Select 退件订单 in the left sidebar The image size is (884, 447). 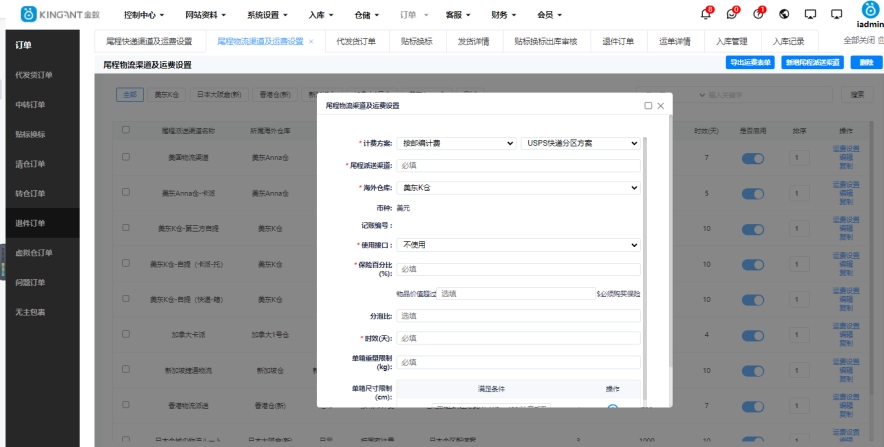(x=31, y=222)
